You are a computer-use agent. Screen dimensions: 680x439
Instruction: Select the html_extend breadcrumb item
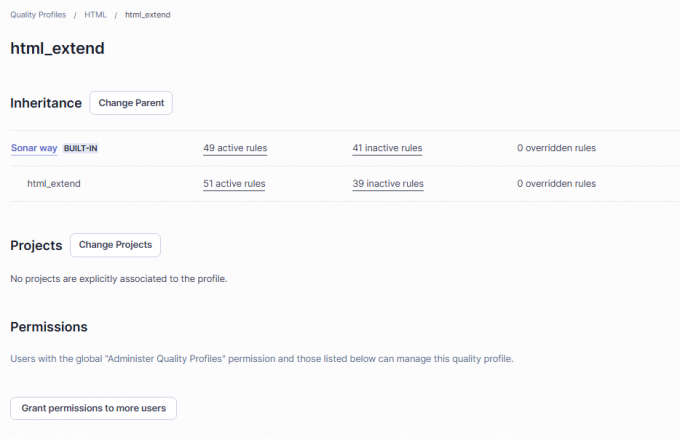tap(148, 15)
